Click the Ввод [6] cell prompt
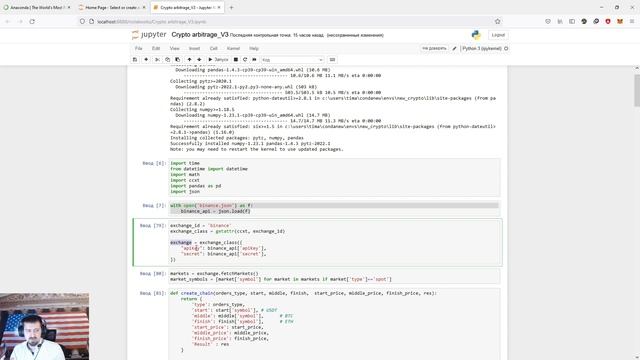The image size is (640, 360). coord(154,163)
